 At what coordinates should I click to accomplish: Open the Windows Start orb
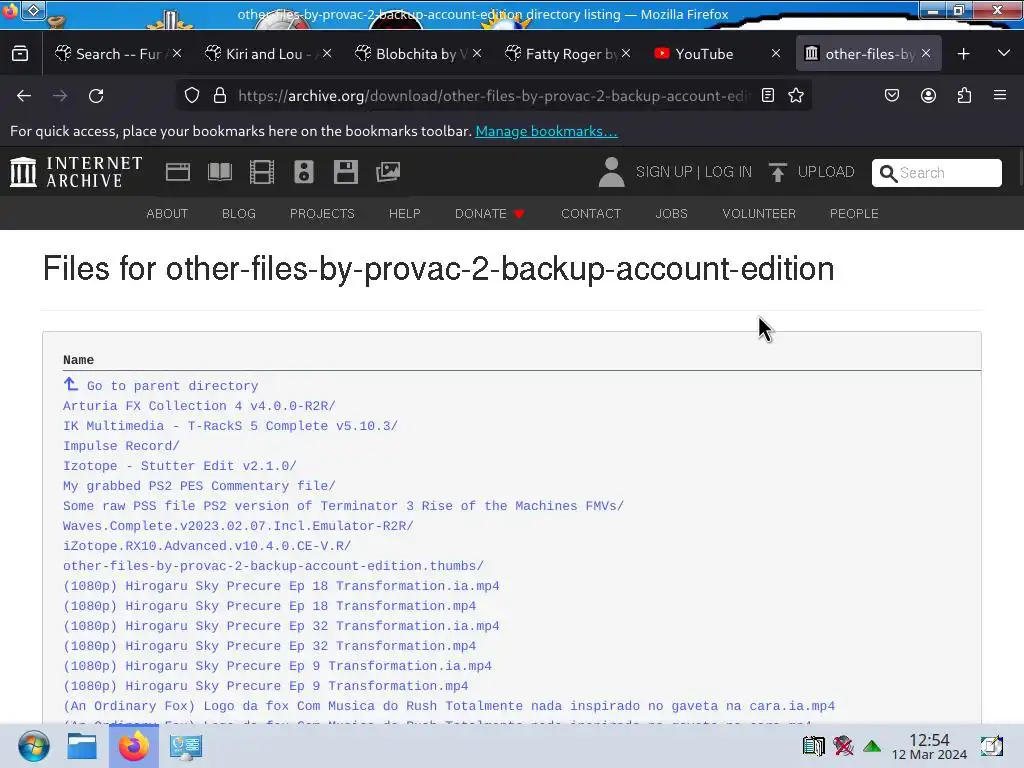tap(33, 746)
